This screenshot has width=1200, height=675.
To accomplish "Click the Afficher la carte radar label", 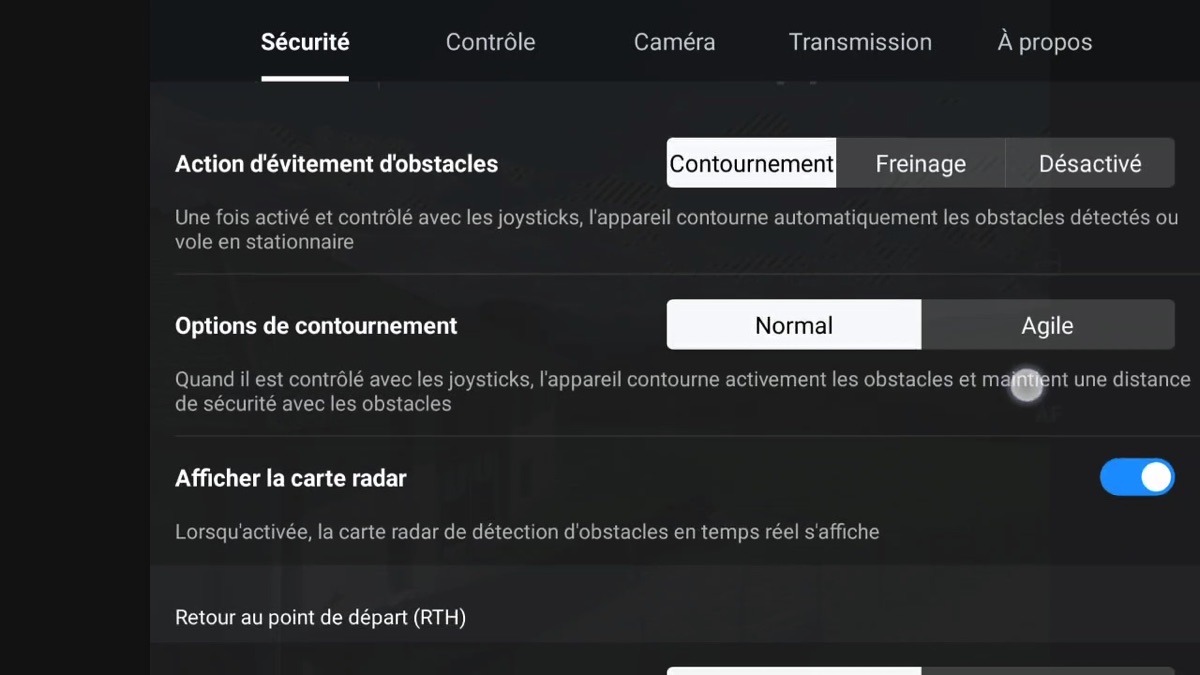I will tap(291, 478).
